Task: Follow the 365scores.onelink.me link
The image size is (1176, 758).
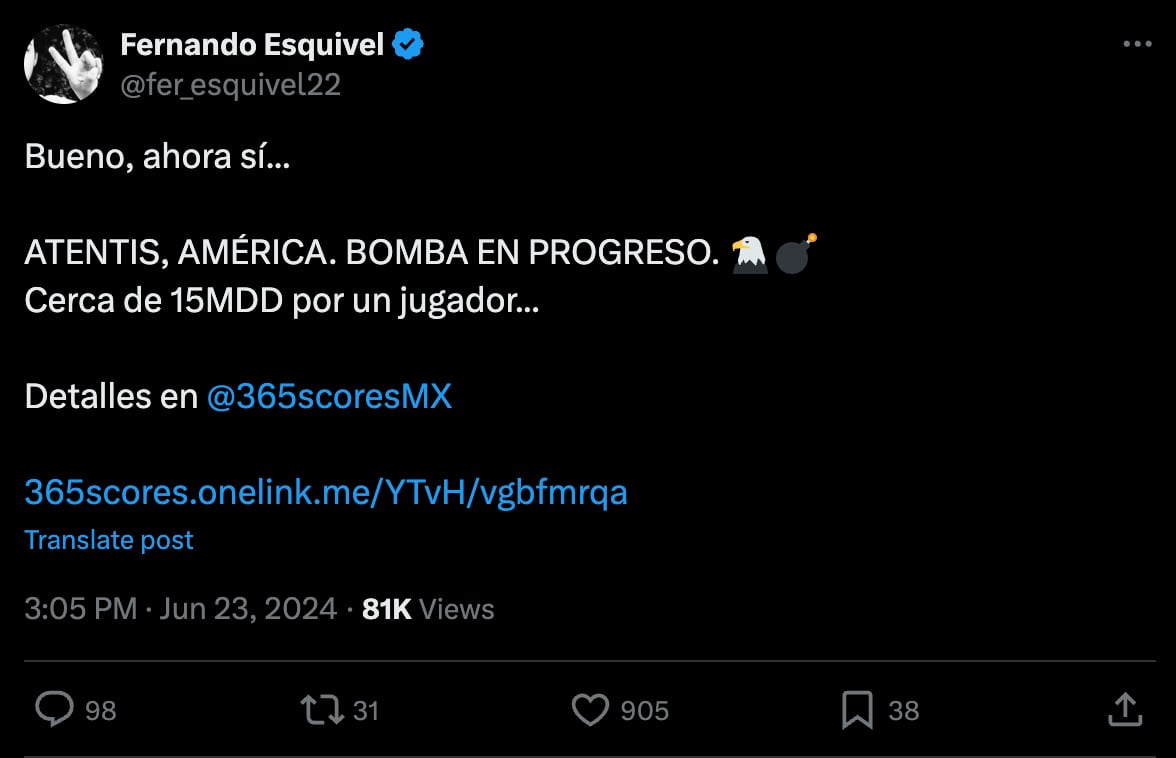Action: click(326, 493)
